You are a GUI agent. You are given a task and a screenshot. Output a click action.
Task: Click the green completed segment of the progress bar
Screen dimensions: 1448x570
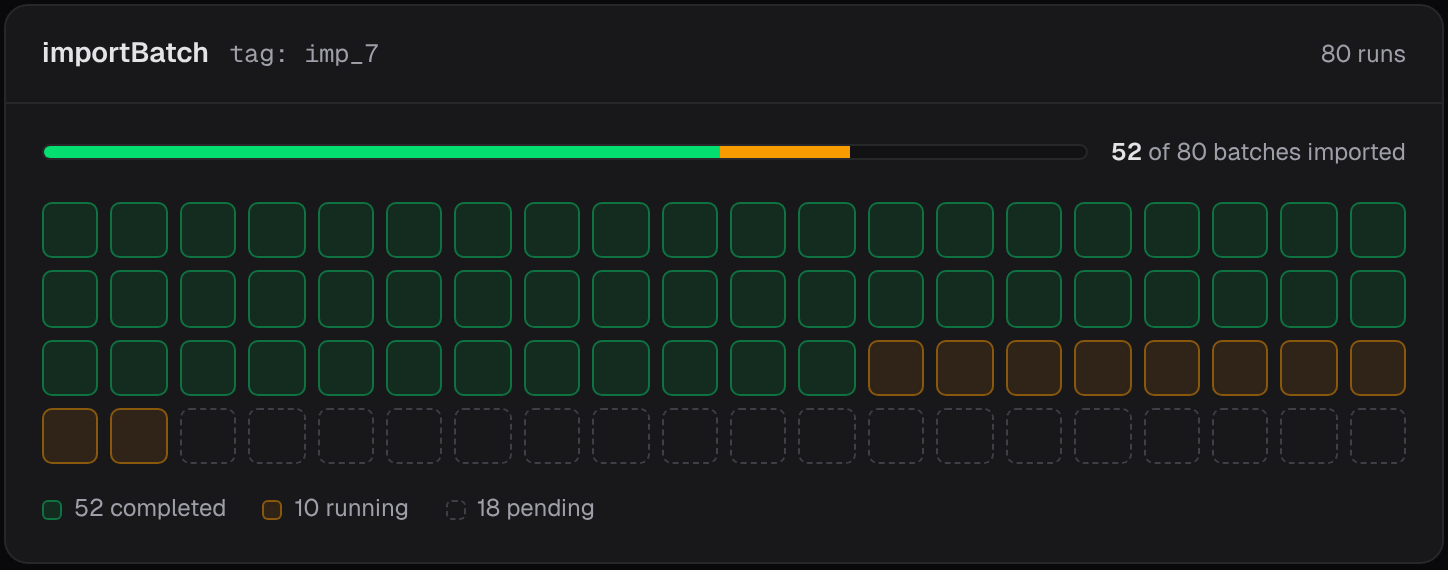(x=382, y=152)
